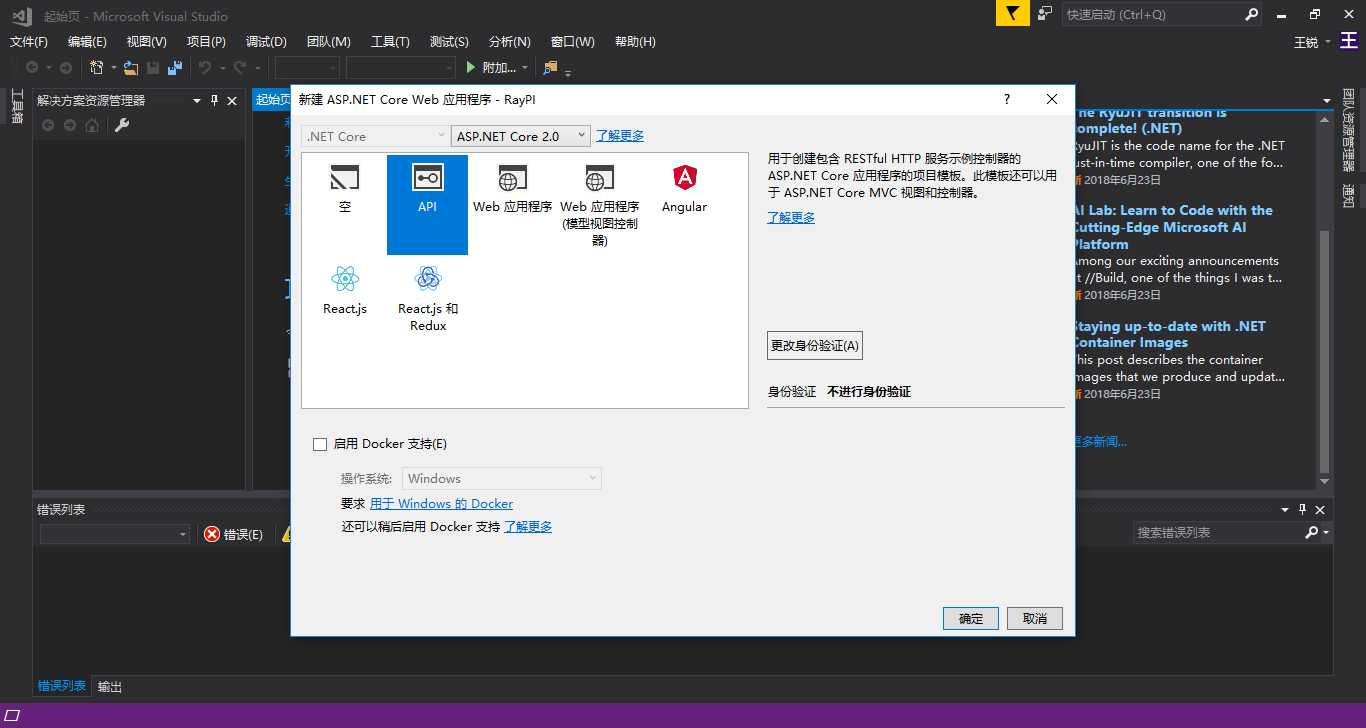This screenshot has width=1366, height=728.
Task: Expand the new project button dropdown arrow
Action: coord(113,67)
